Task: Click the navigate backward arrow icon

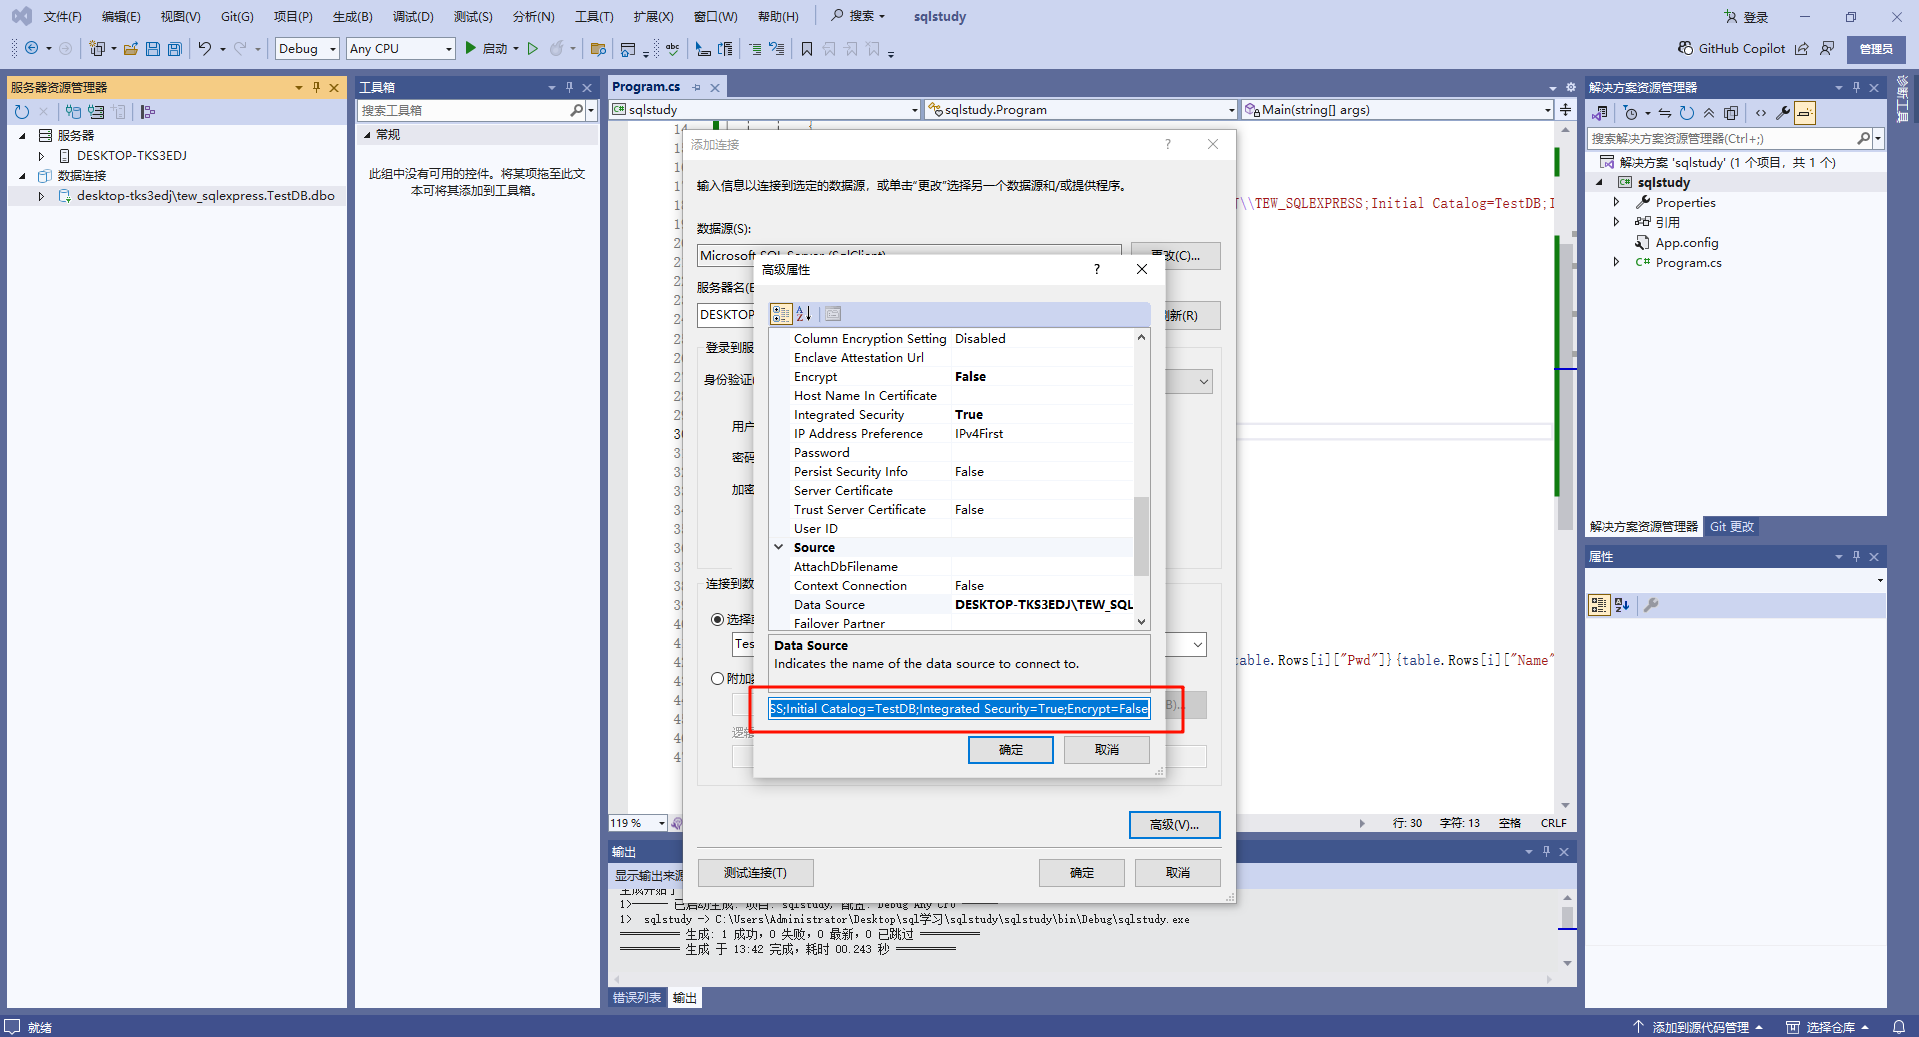Action: pyautogui.click(x=32, y=48)
